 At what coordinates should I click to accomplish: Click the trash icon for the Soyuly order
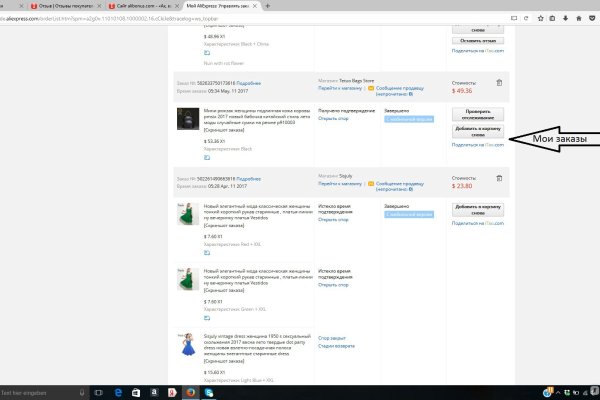point(497,177)
